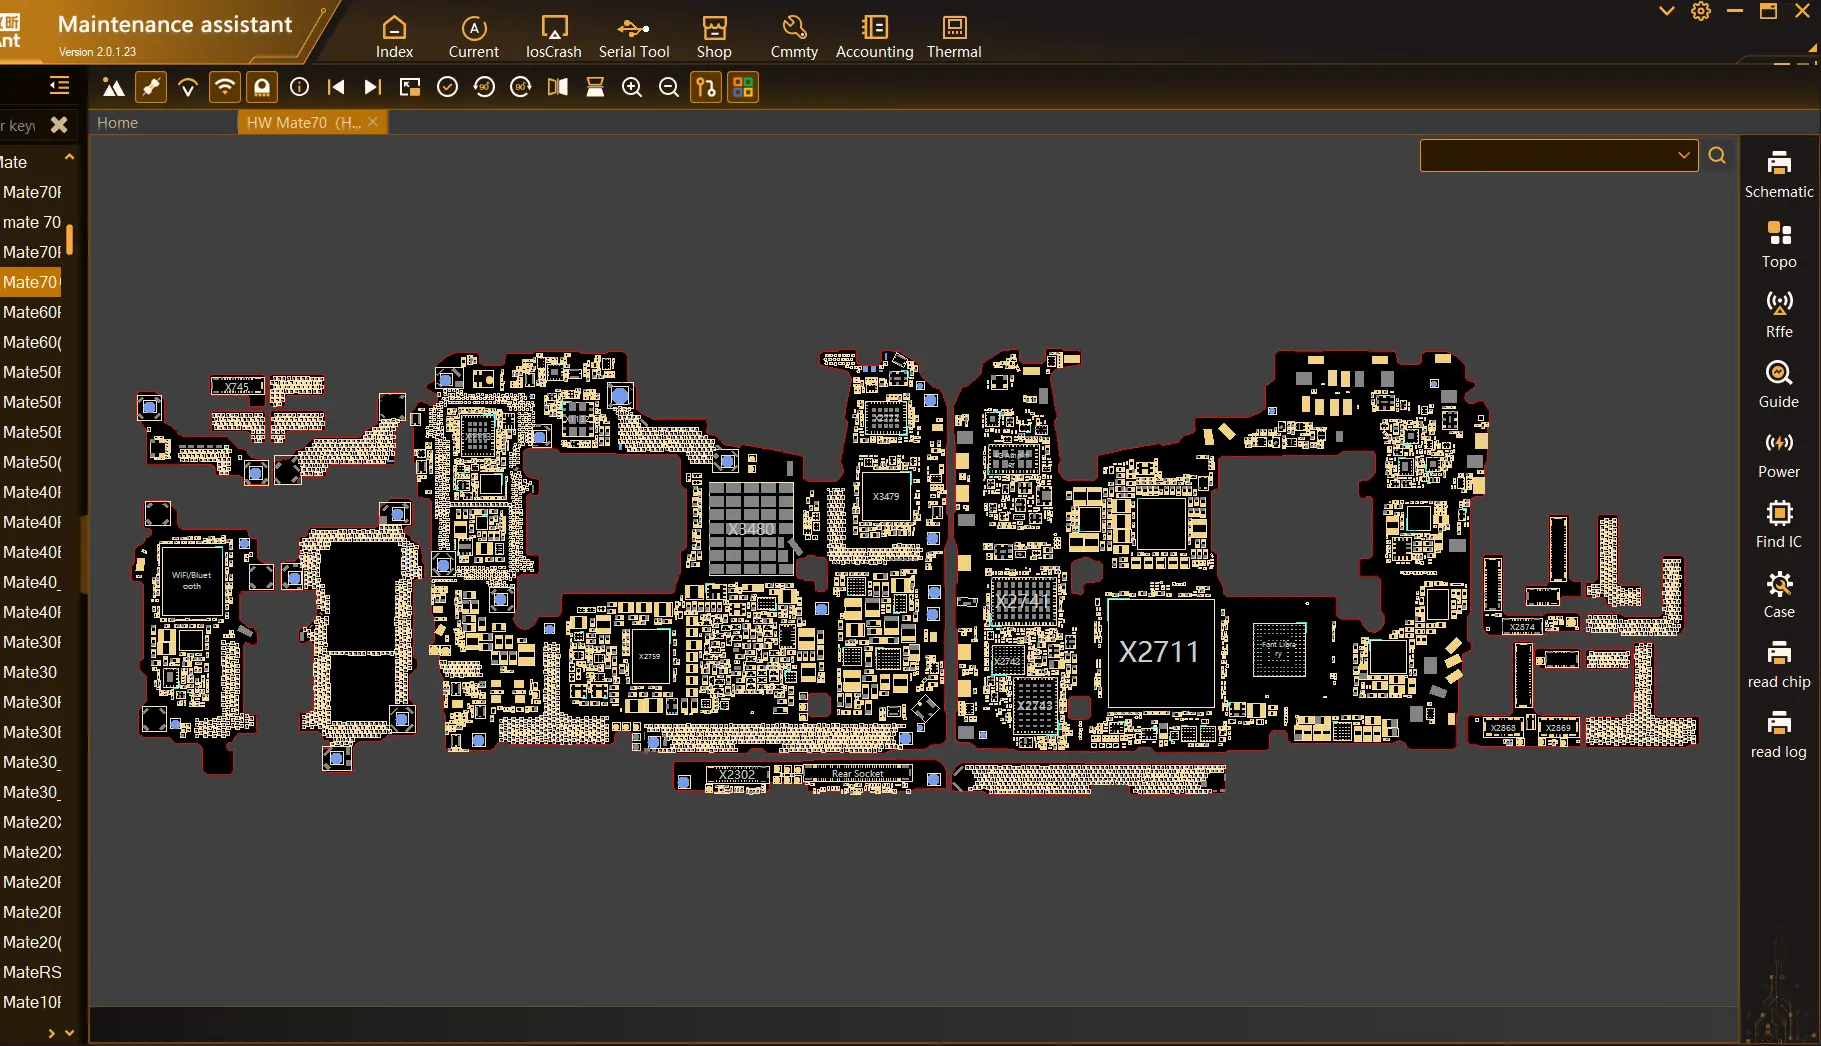Click the read chip button
This screenshot has width=1821, height=1046.
coord(1779,665)
